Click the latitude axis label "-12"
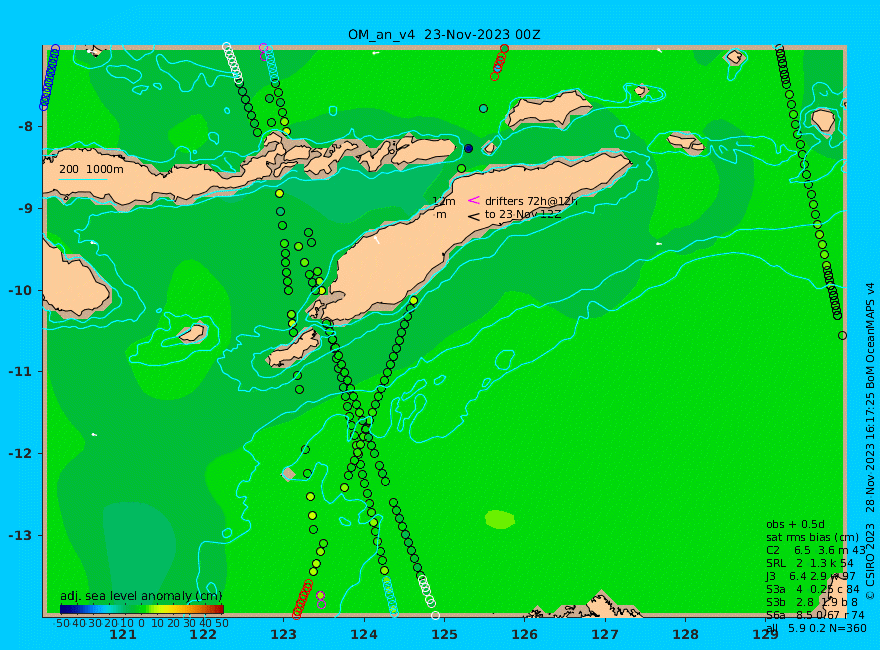 pyautogui.click(x=21, y=454)
